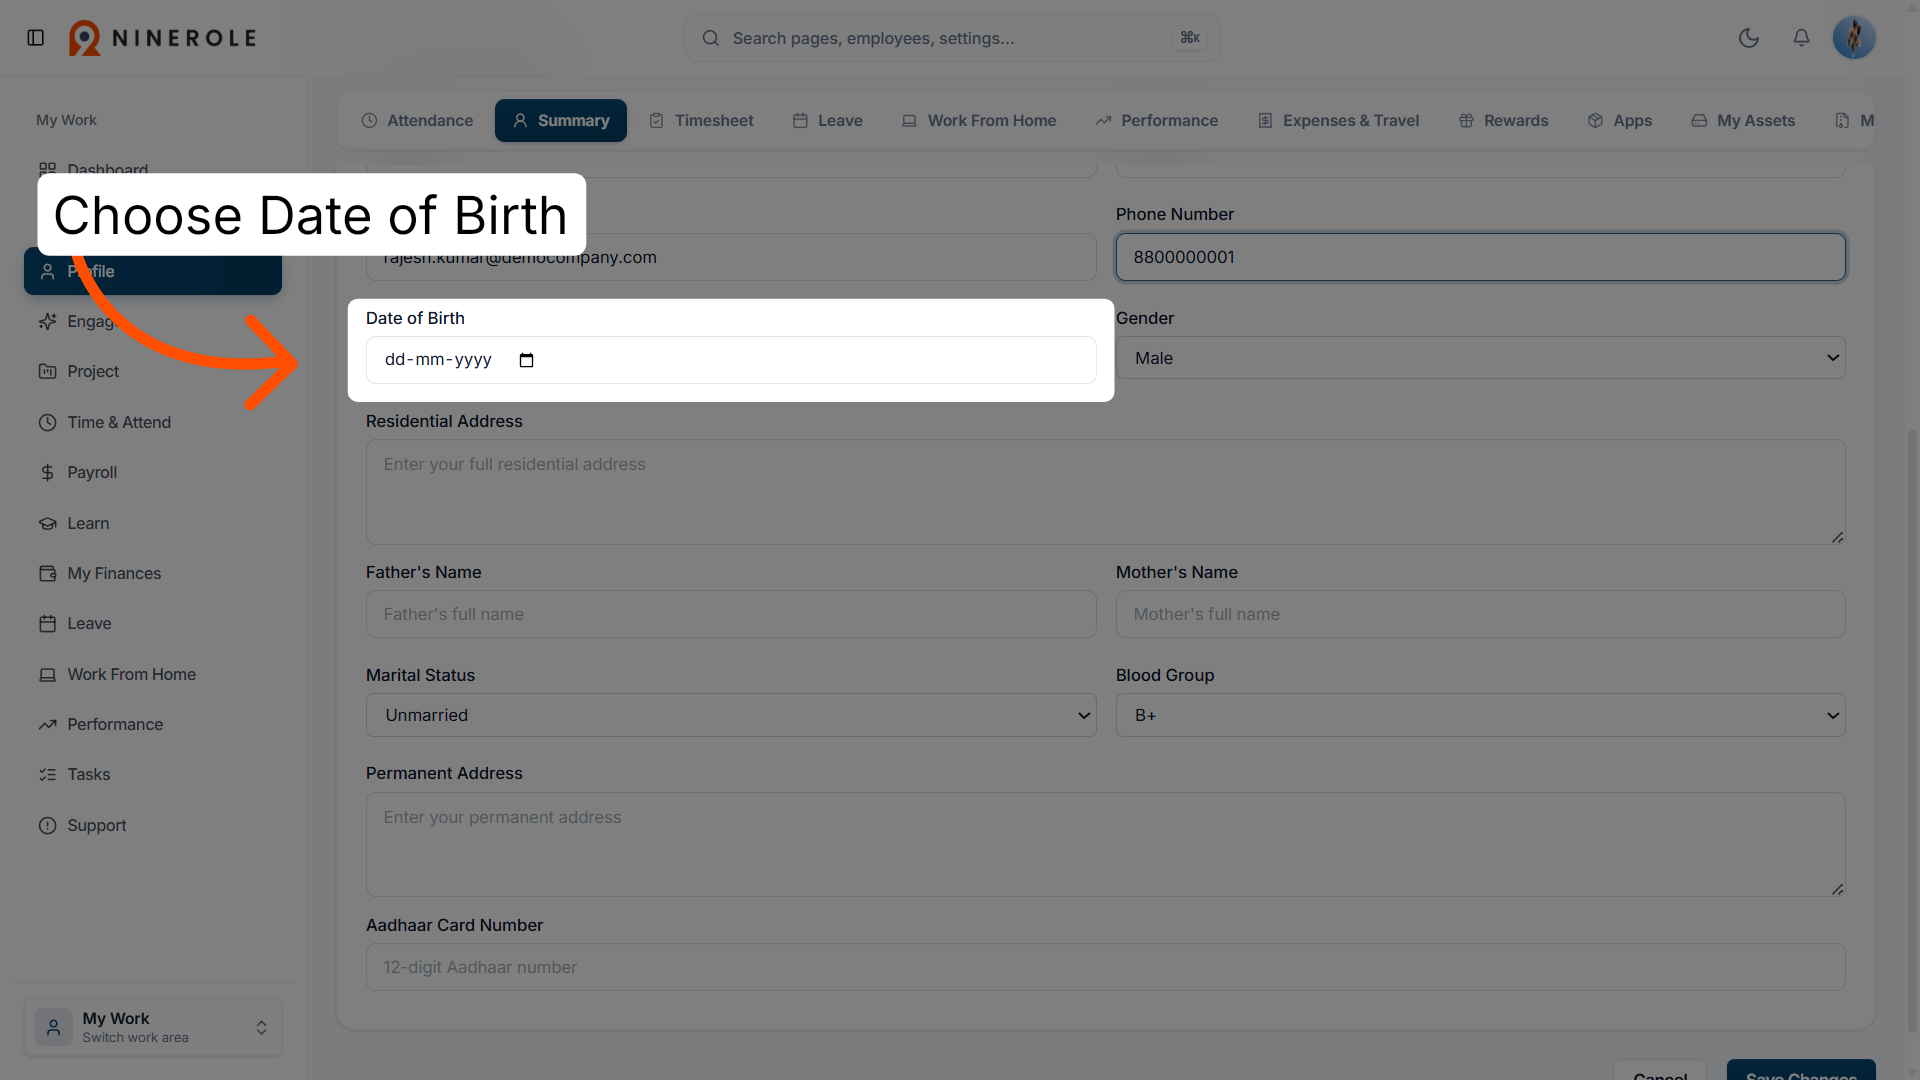The width and height of the screenshot is (1920, 1080).
Task: Open user avatar menu
Action: pos(1854,38)
